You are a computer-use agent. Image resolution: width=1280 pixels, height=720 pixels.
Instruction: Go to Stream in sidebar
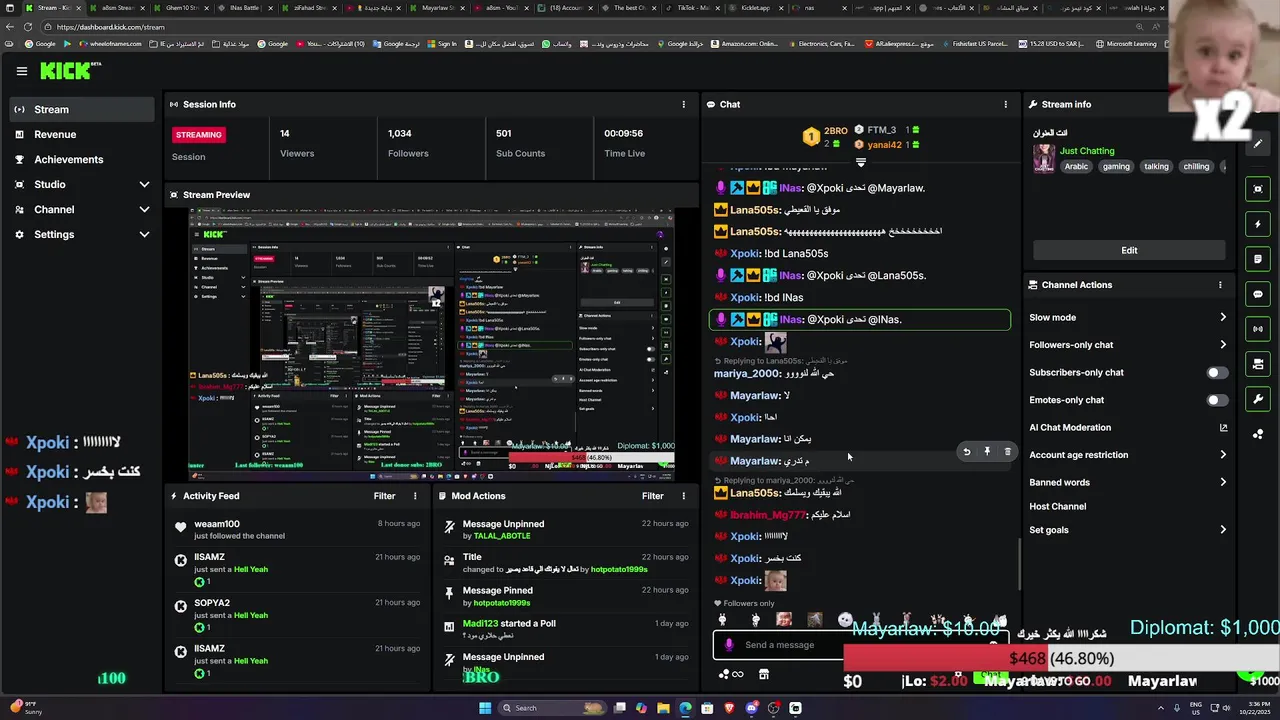pos(82,109)
